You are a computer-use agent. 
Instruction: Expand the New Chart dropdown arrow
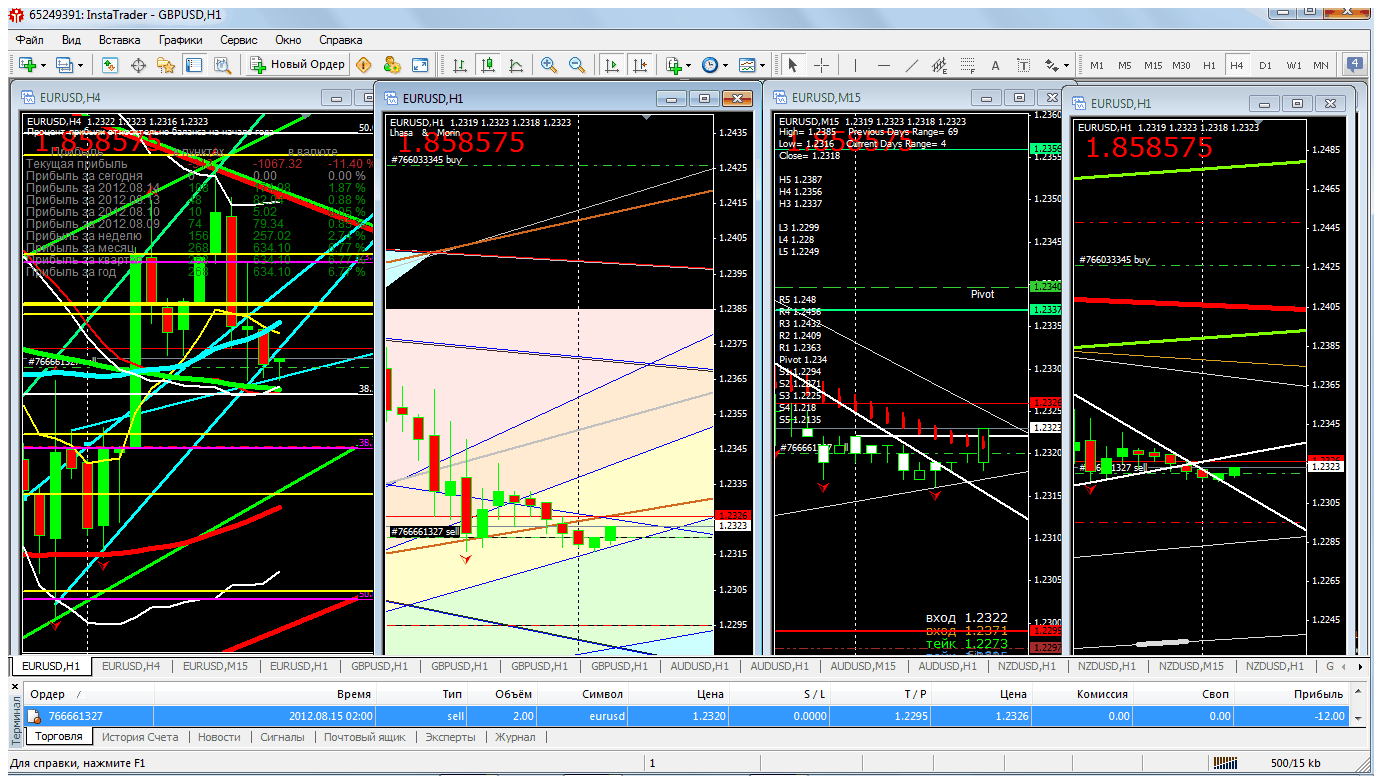(43, 65)
